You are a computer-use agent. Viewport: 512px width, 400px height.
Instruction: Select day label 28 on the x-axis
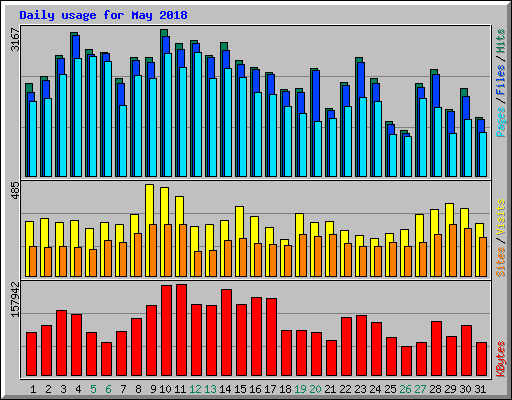(435, 389)
